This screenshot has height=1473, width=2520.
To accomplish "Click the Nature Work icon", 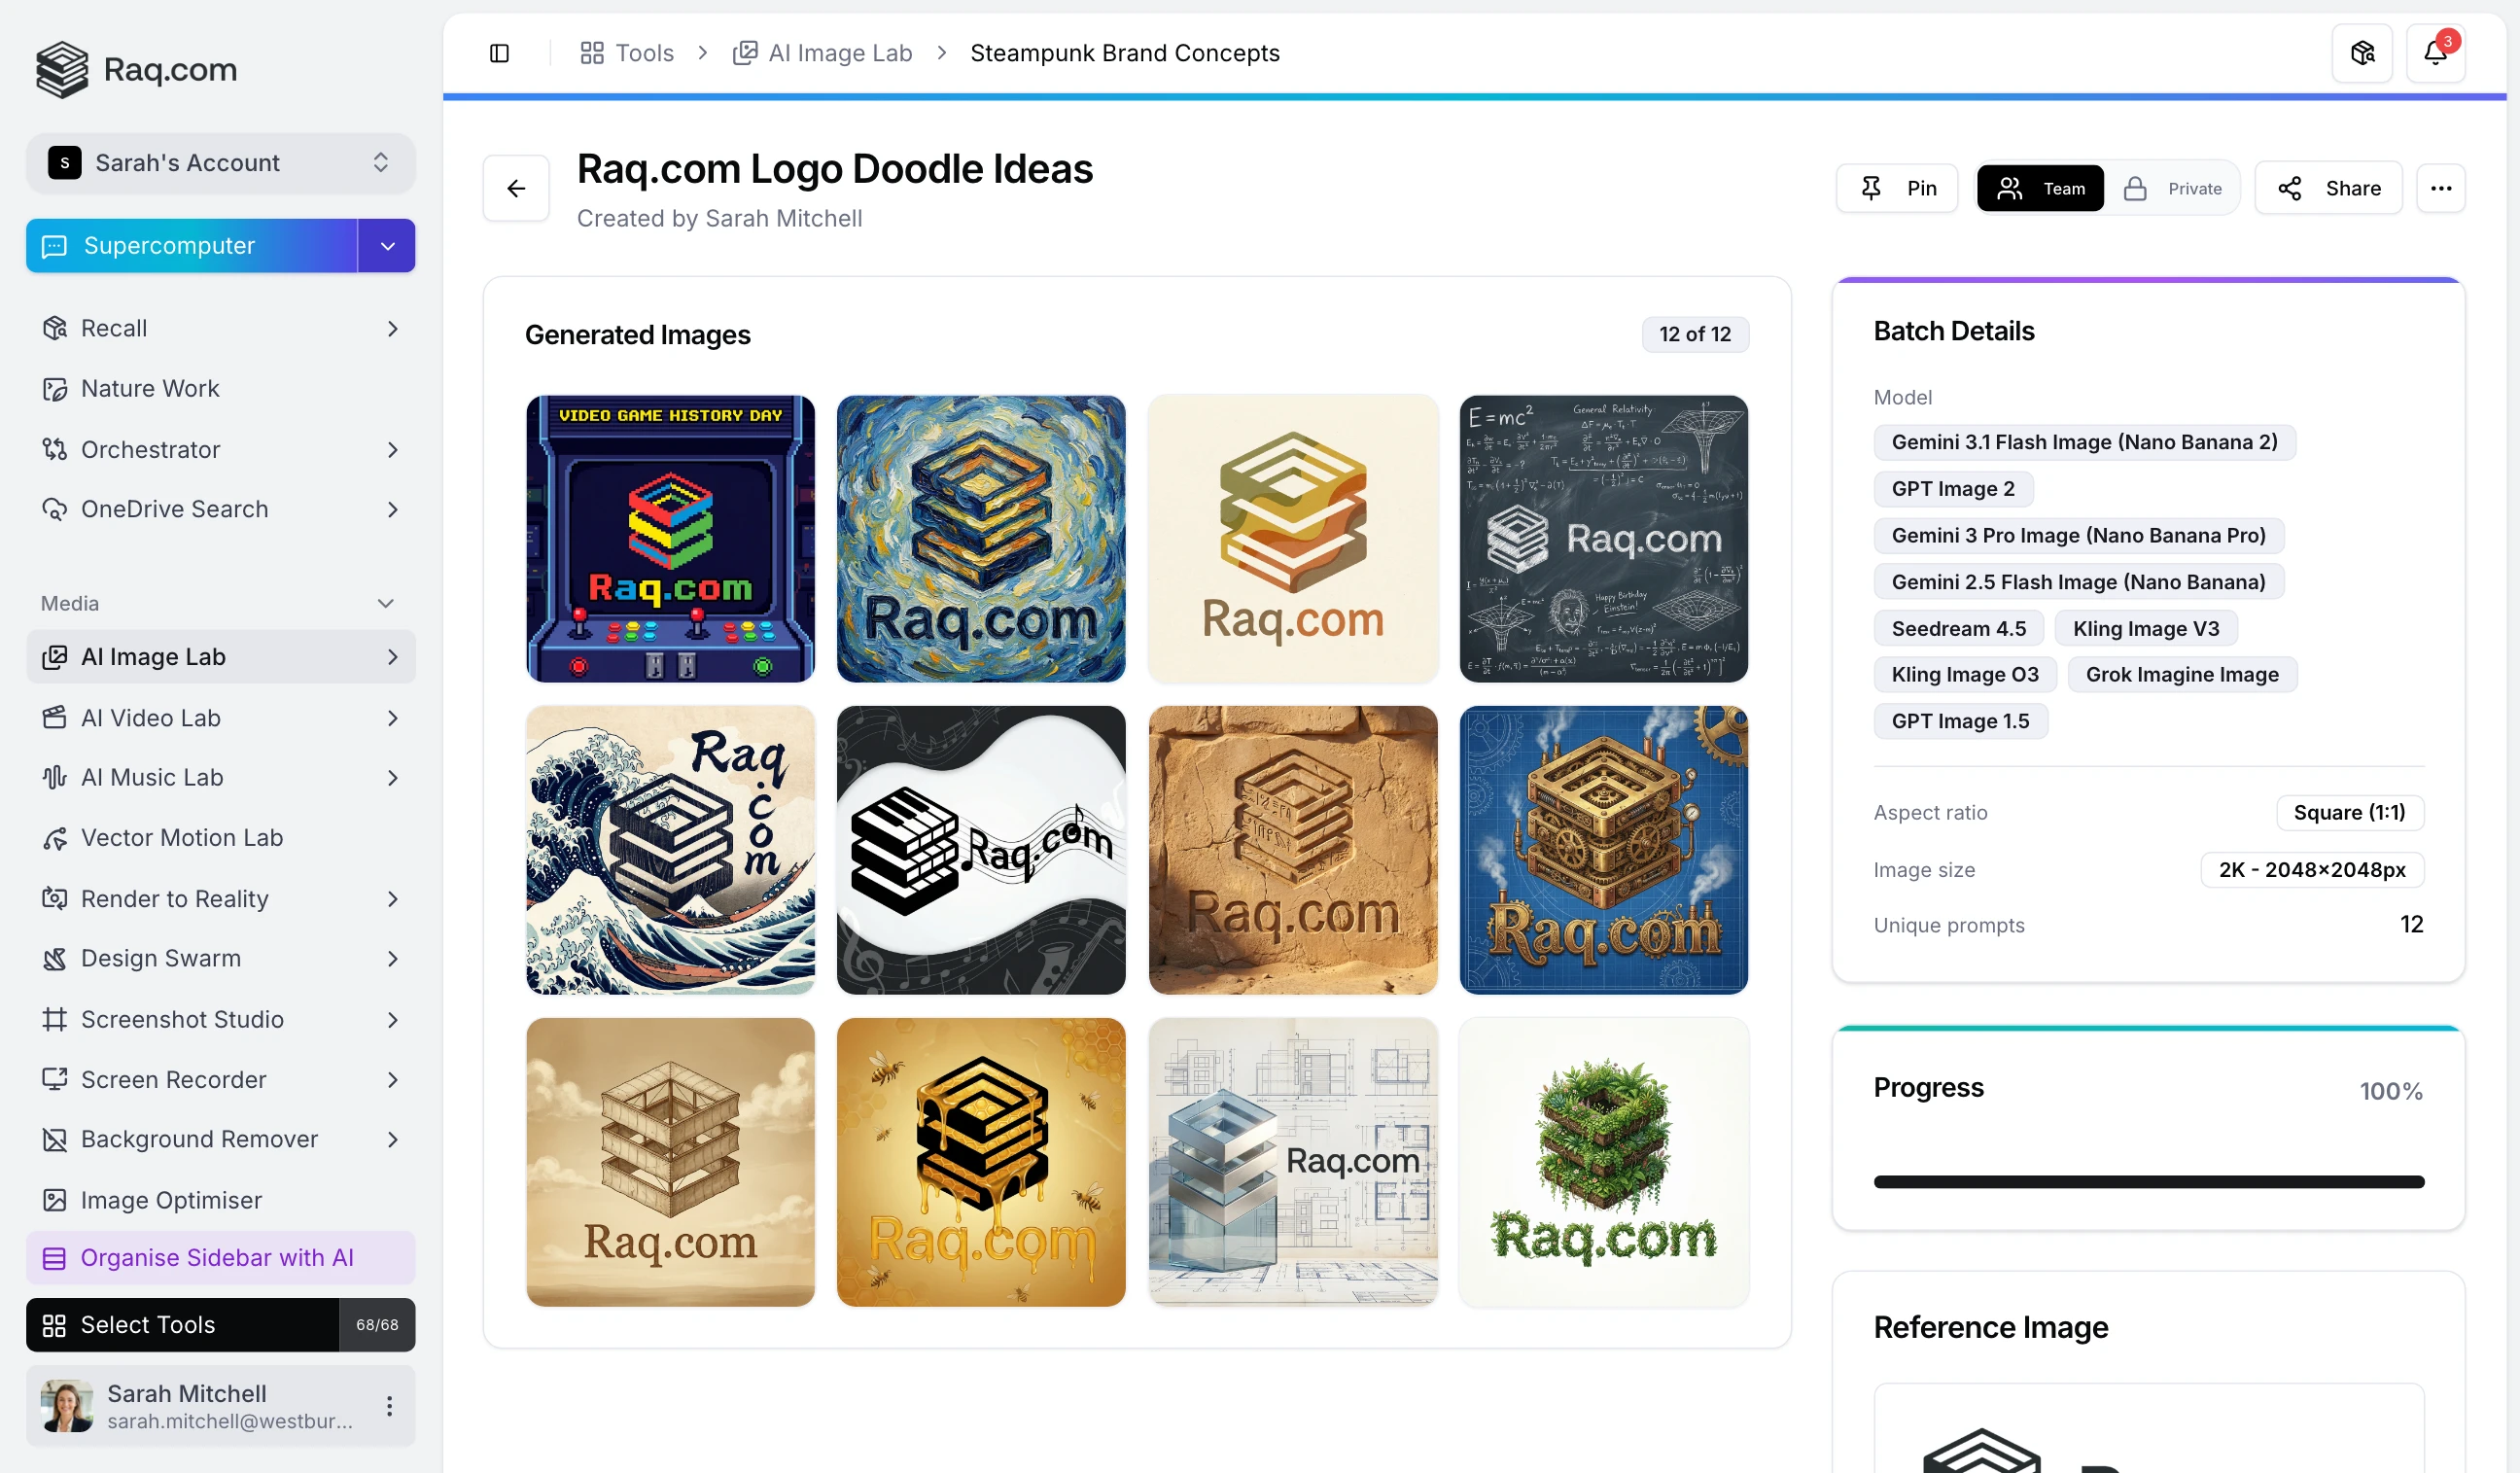I will [54, 389].
